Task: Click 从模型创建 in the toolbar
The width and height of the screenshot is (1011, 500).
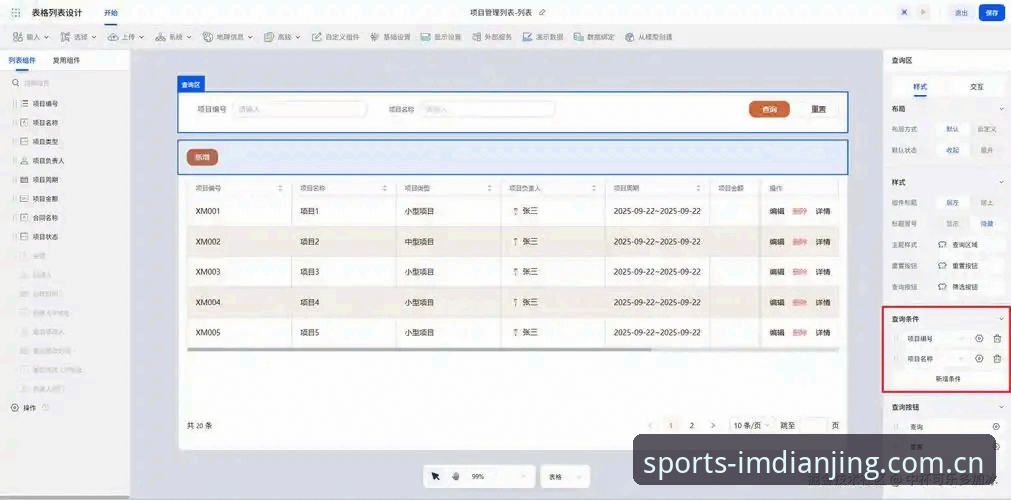Action: (x=649, y=37)
